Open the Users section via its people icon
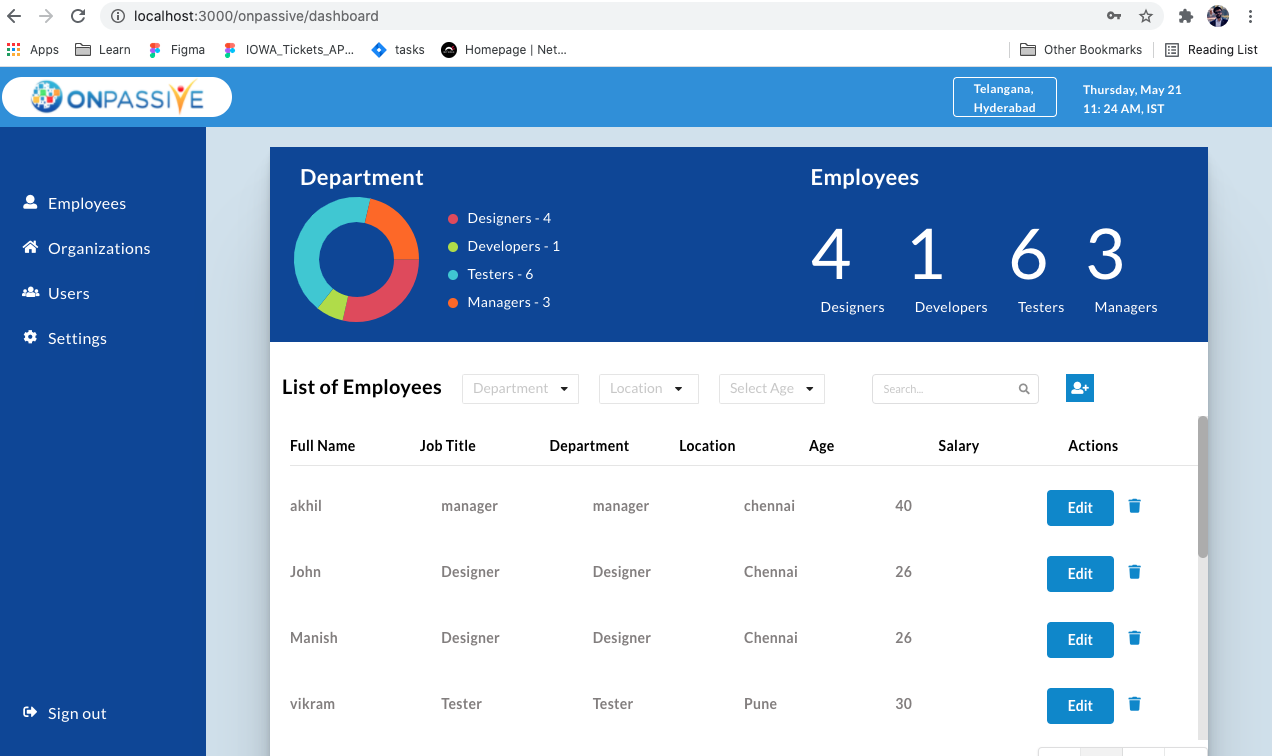The image size is (1272, 756). [x=29, y=292]
